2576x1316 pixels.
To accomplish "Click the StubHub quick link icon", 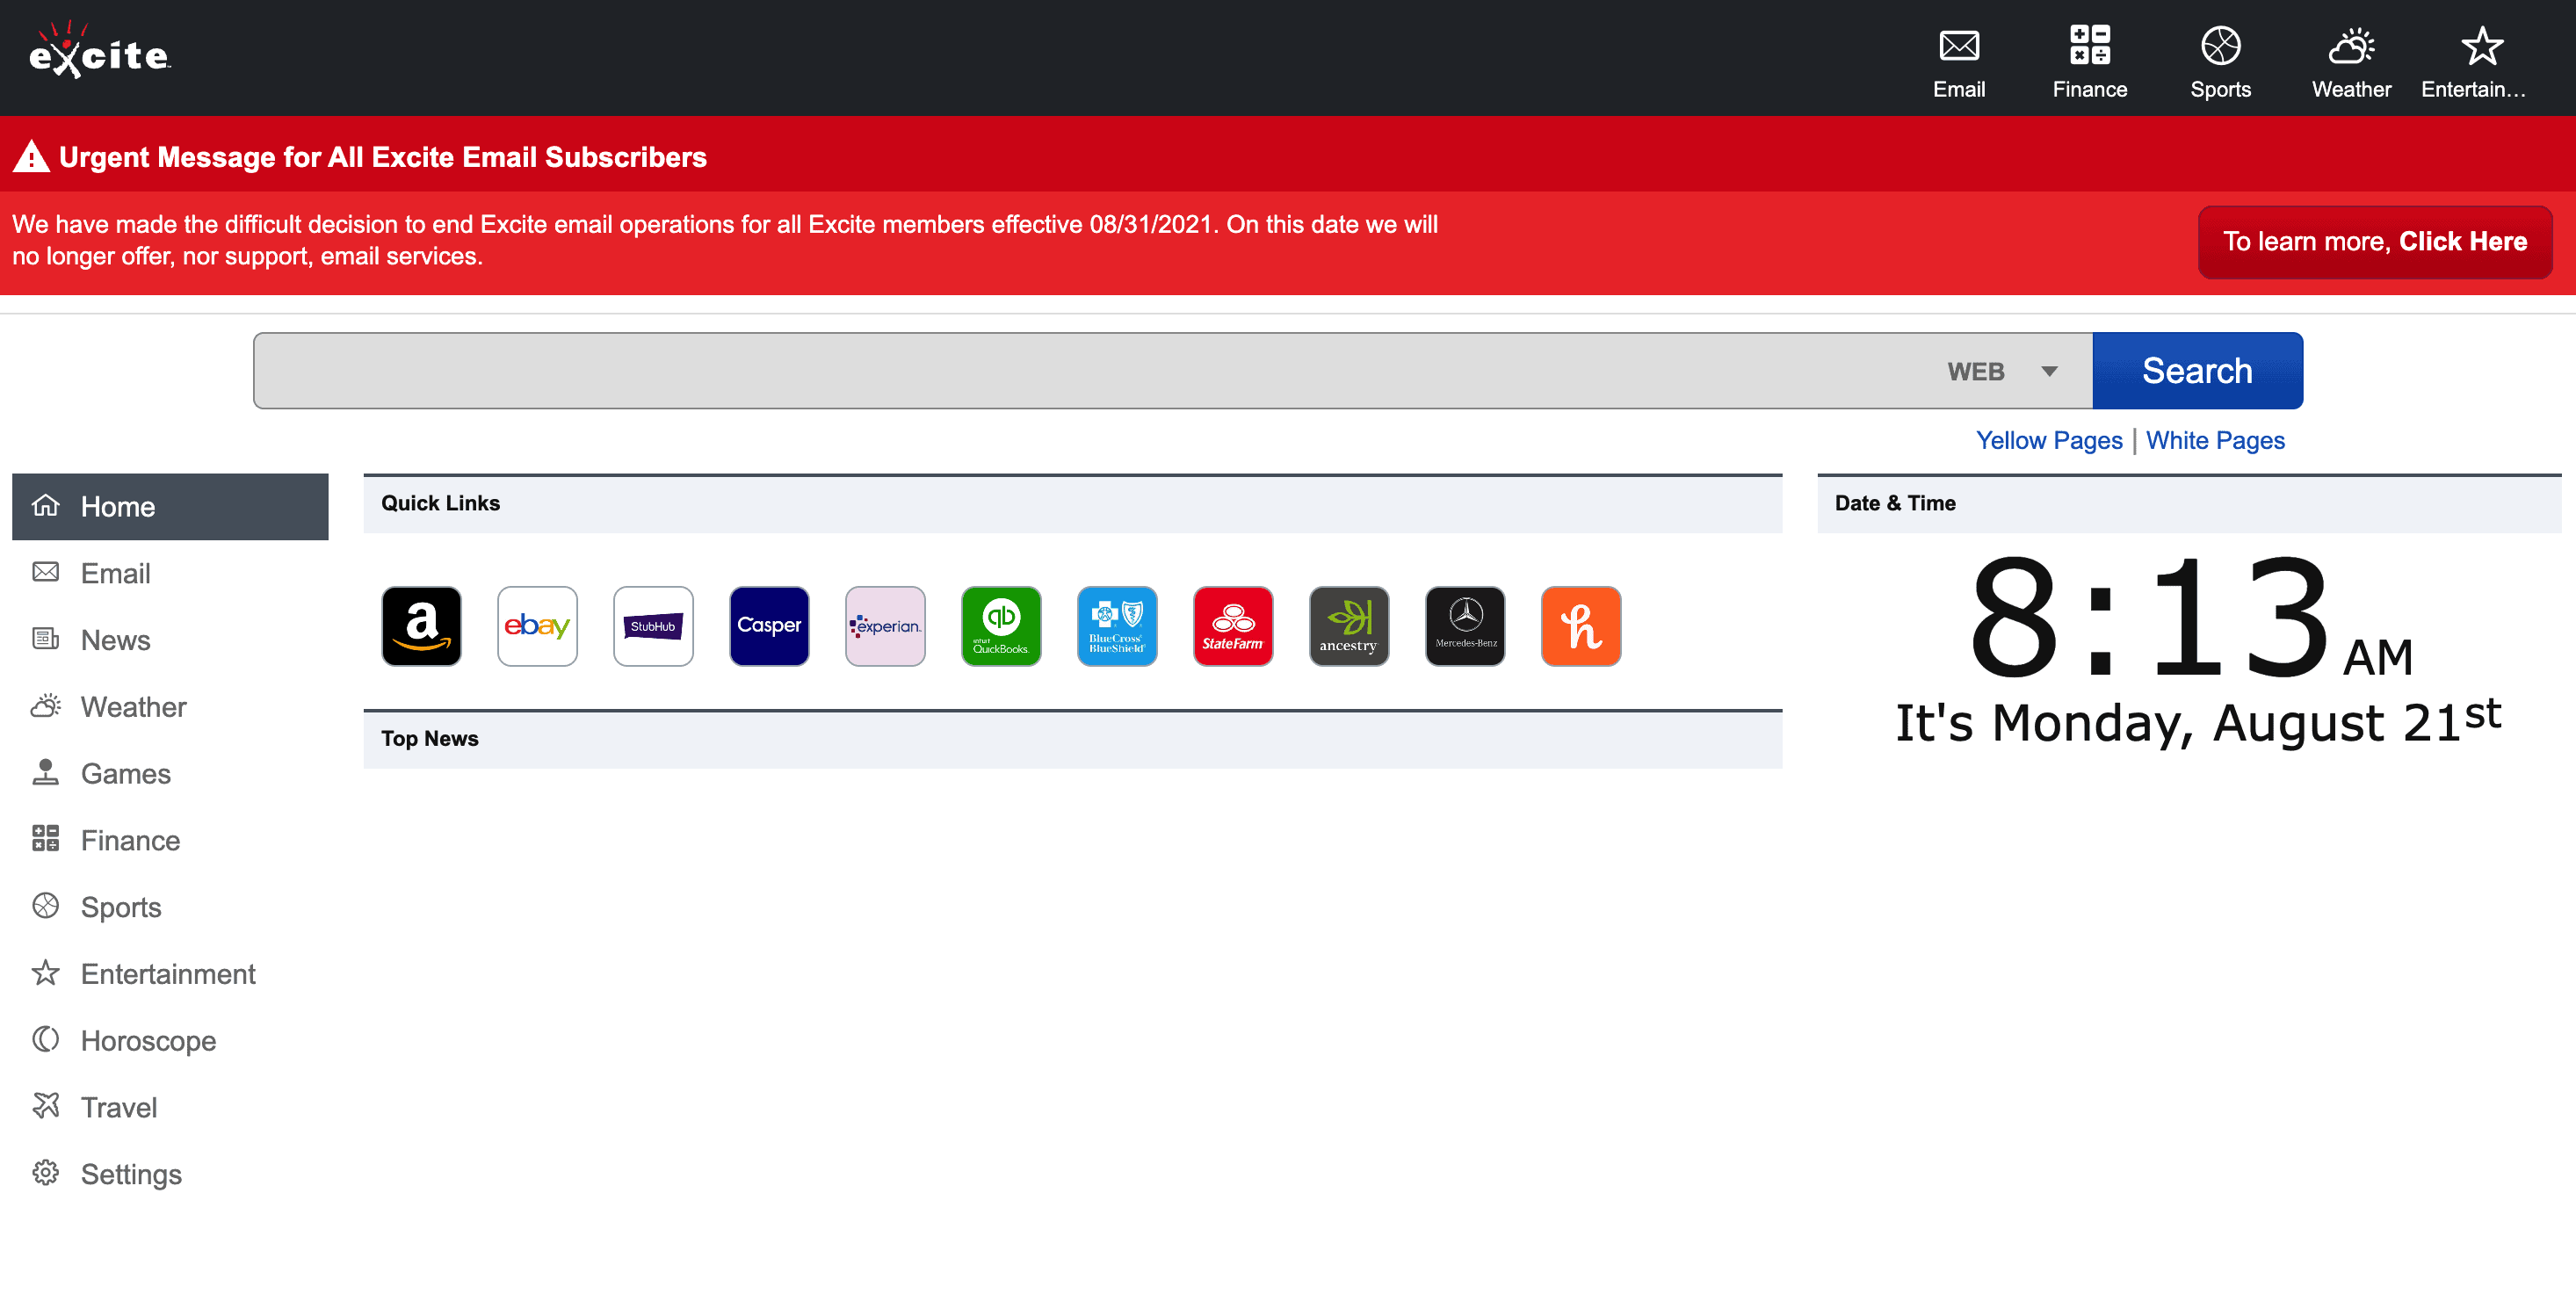I will point(653,626).
